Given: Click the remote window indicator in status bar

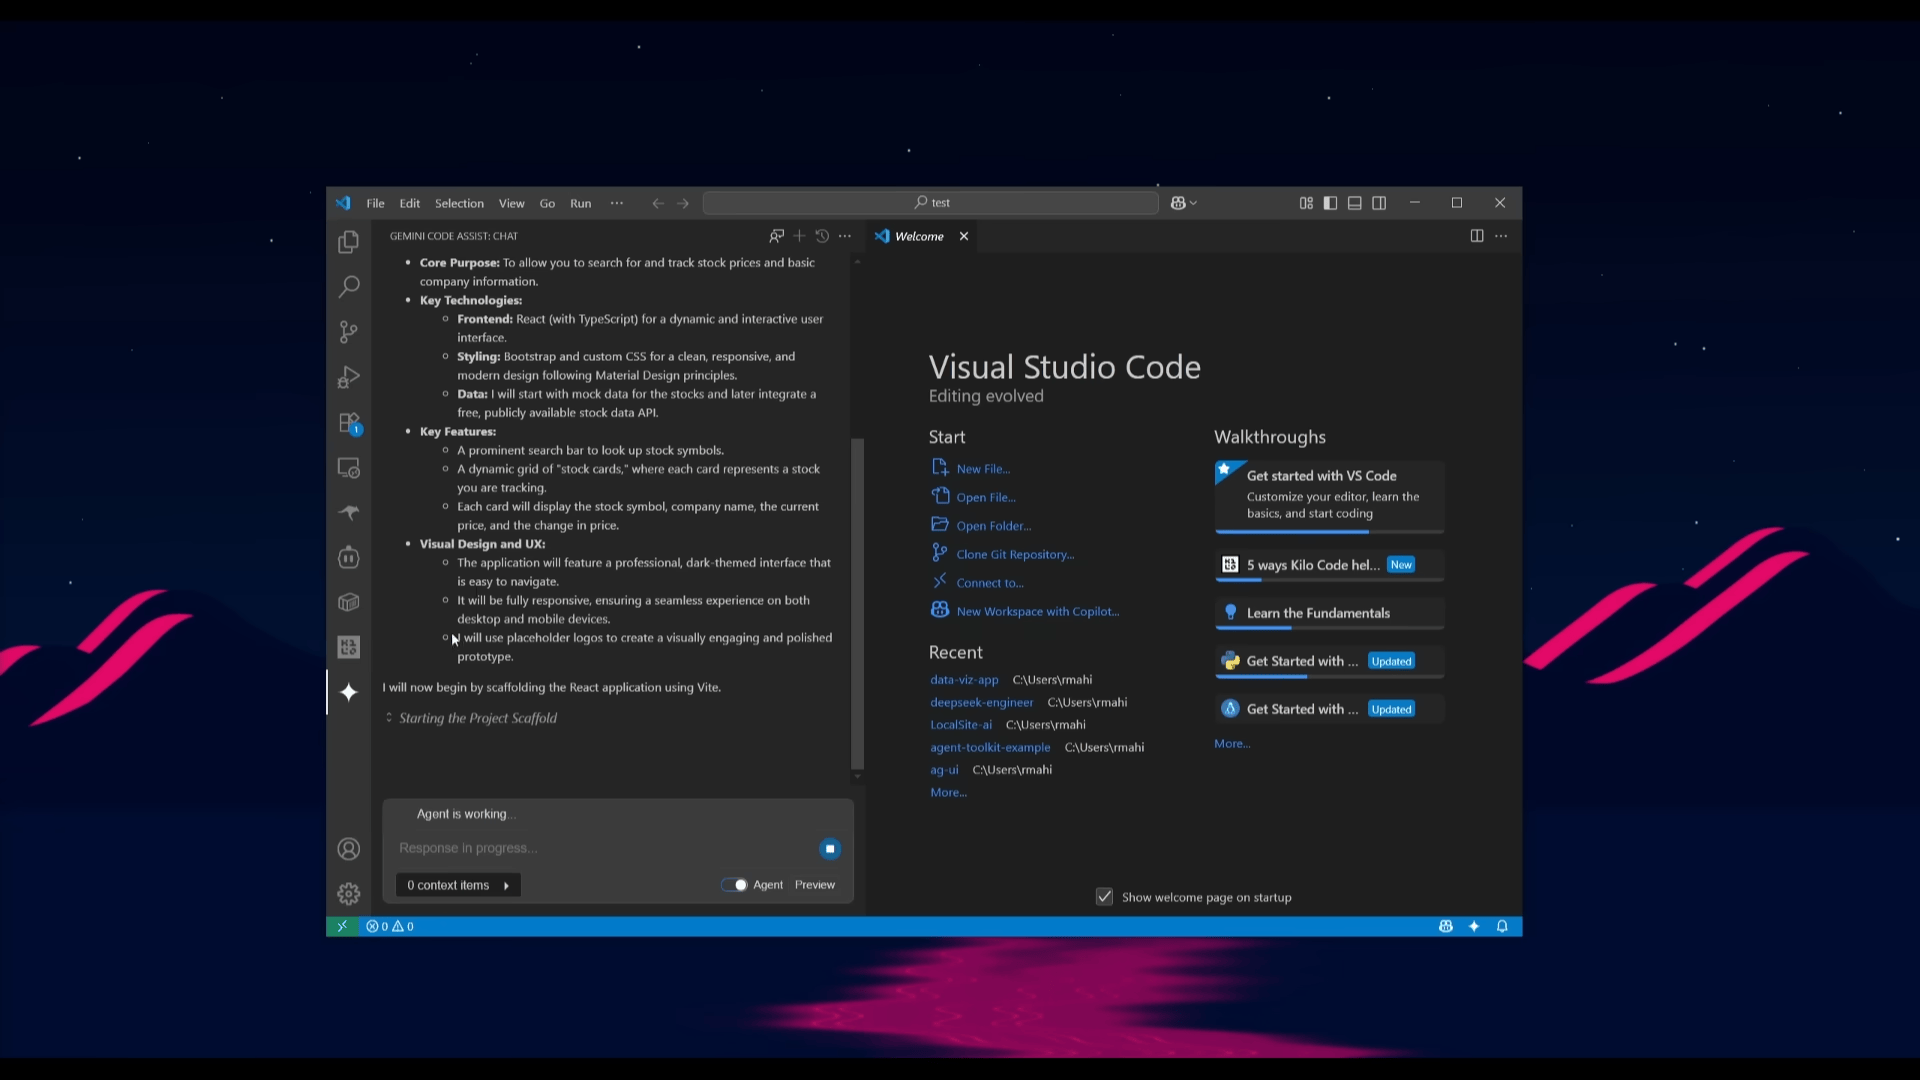Looking at the screenshot, I should [342, 926].
